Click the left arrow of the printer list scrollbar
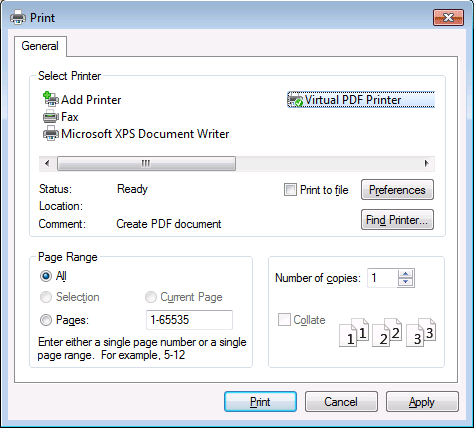The image size is (474, 428). tap(47, 163)
